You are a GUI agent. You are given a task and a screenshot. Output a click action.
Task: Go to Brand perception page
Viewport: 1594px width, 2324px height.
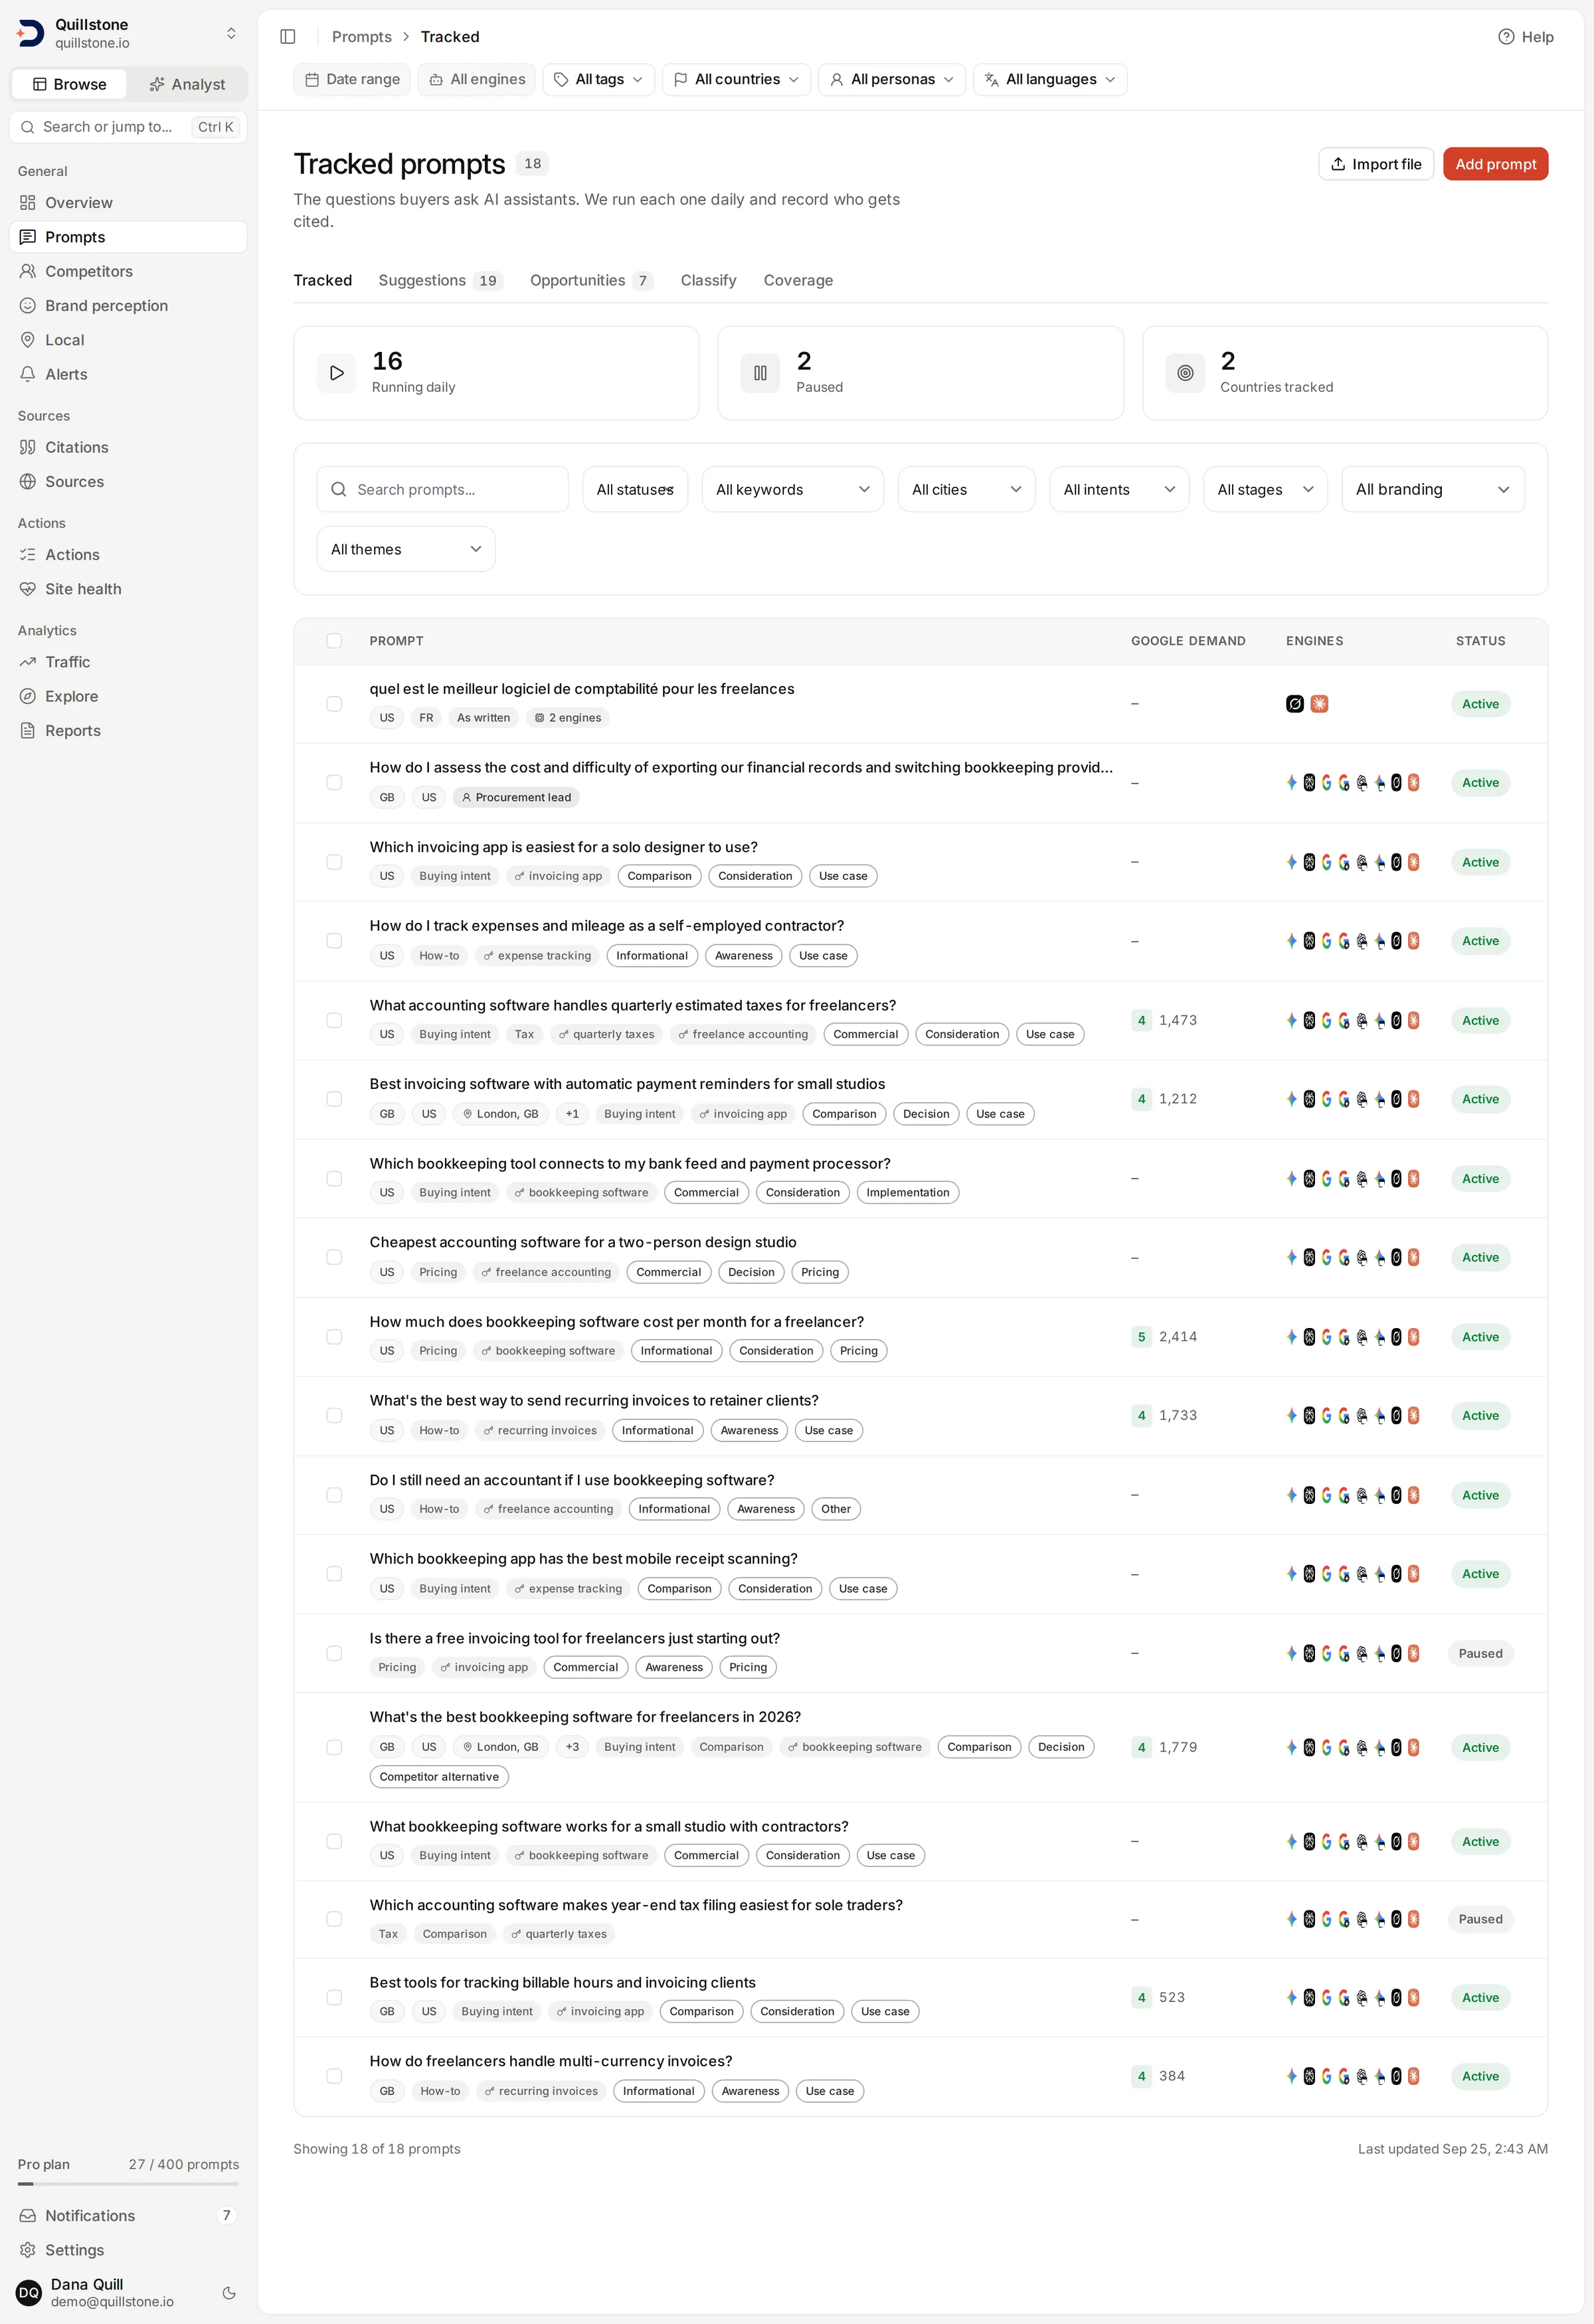tap(128, 306)
